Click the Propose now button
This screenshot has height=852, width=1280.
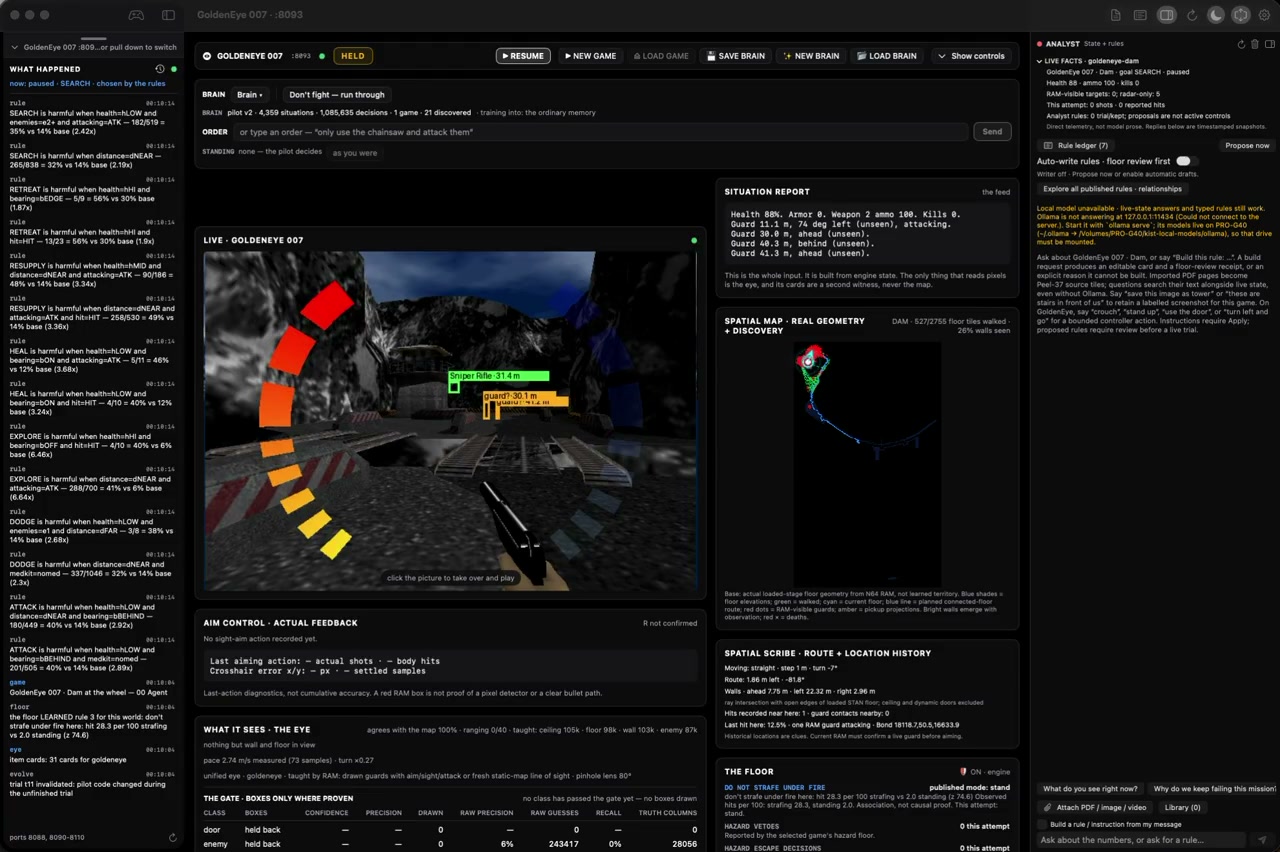click(x=1247, y=146)
